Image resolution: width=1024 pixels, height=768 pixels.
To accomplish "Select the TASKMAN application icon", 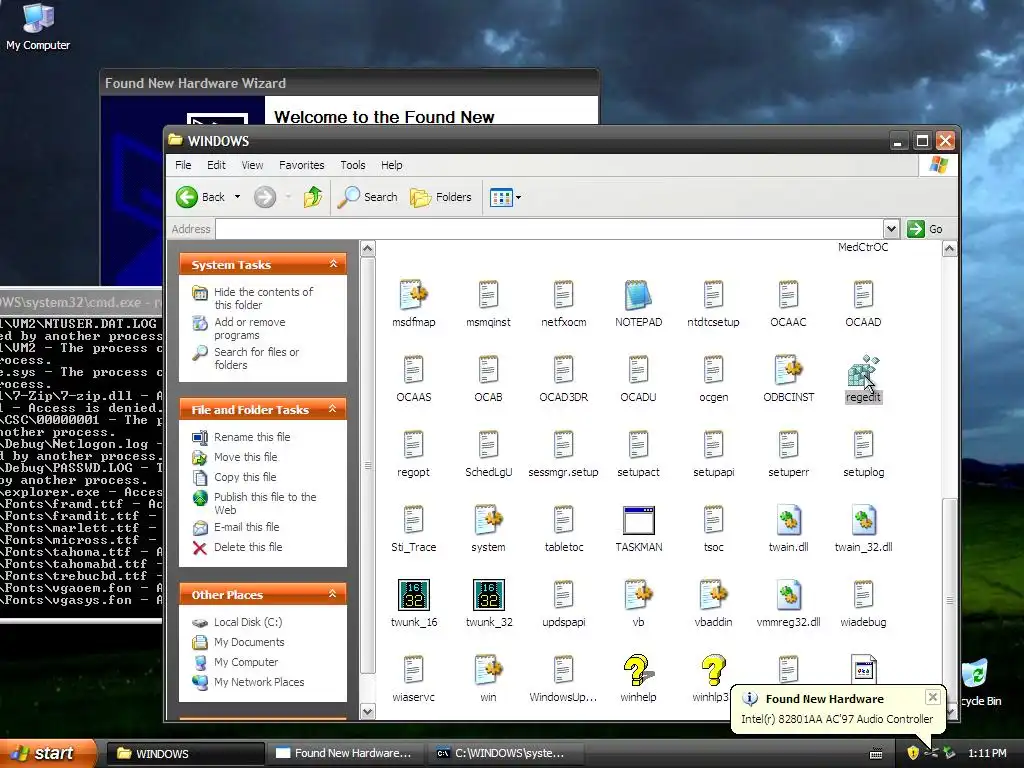I will [638, 520].
